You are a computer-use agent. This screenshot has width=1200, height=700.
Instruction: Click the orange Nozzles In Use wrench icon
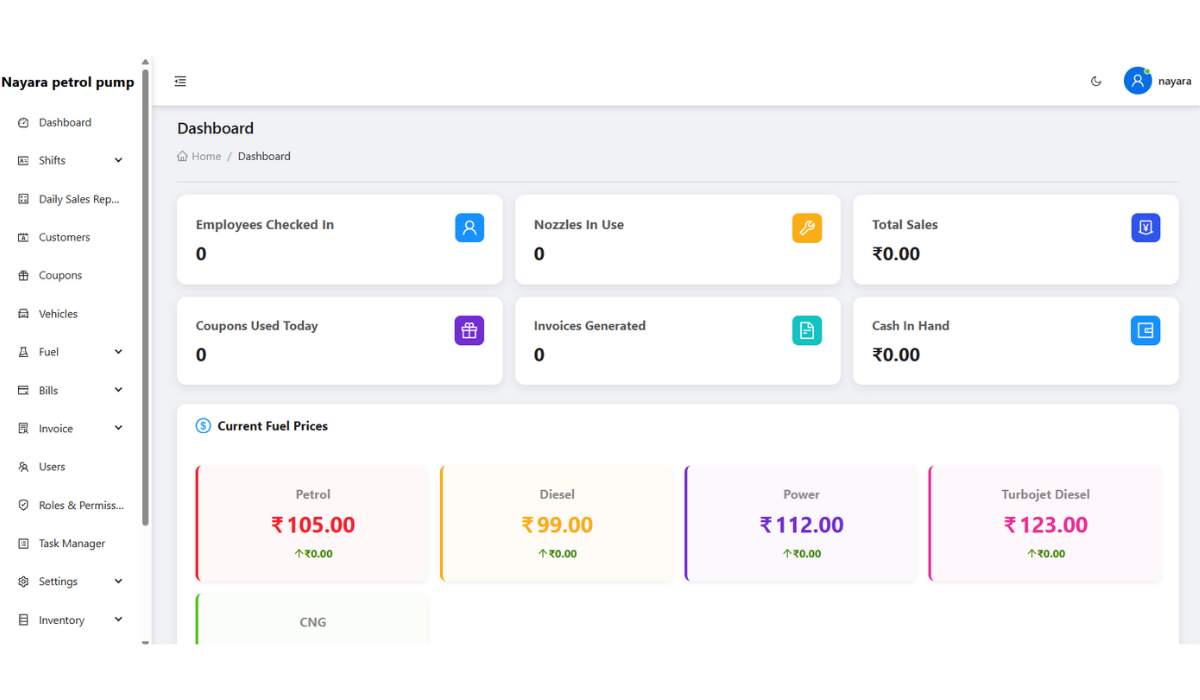[x=807, y=228]
